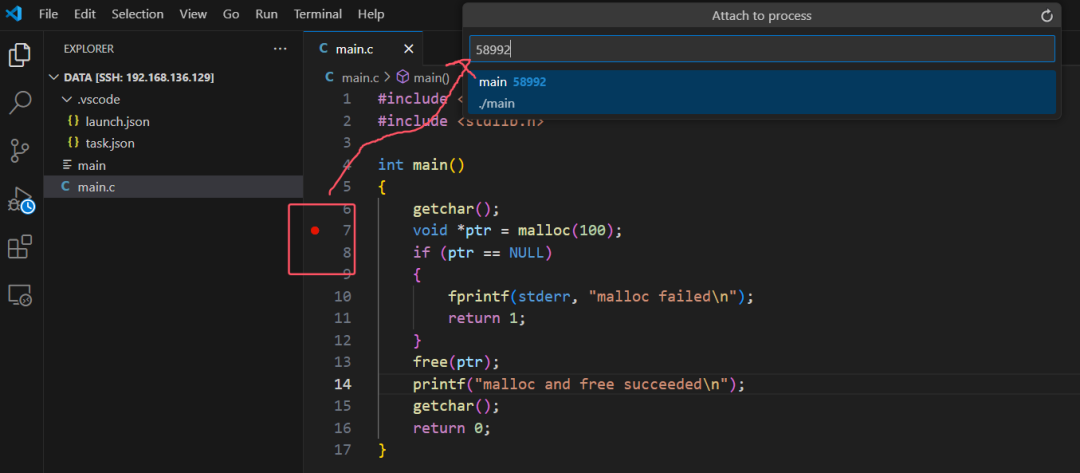Open the Source Control view
The width and height of the screenshot is (1080, 473).
tap(20, 150)
